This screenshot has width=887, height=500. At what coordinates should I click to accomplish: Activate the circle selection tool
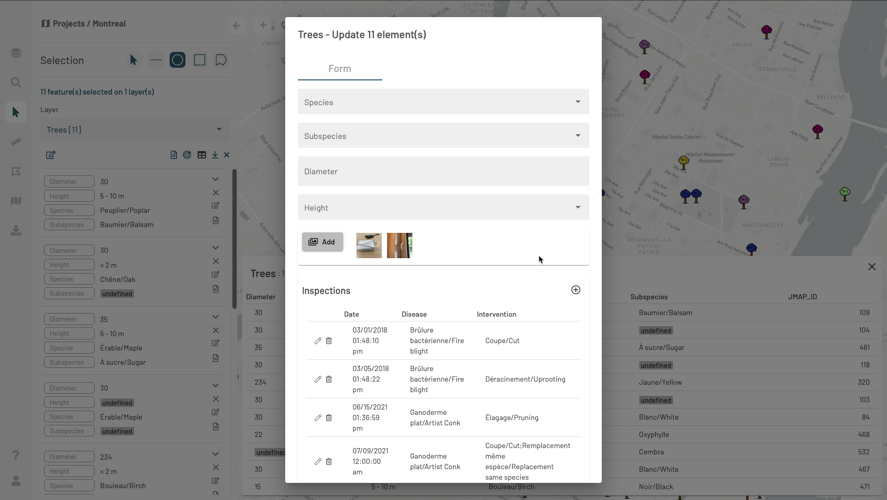coord(177,60)
